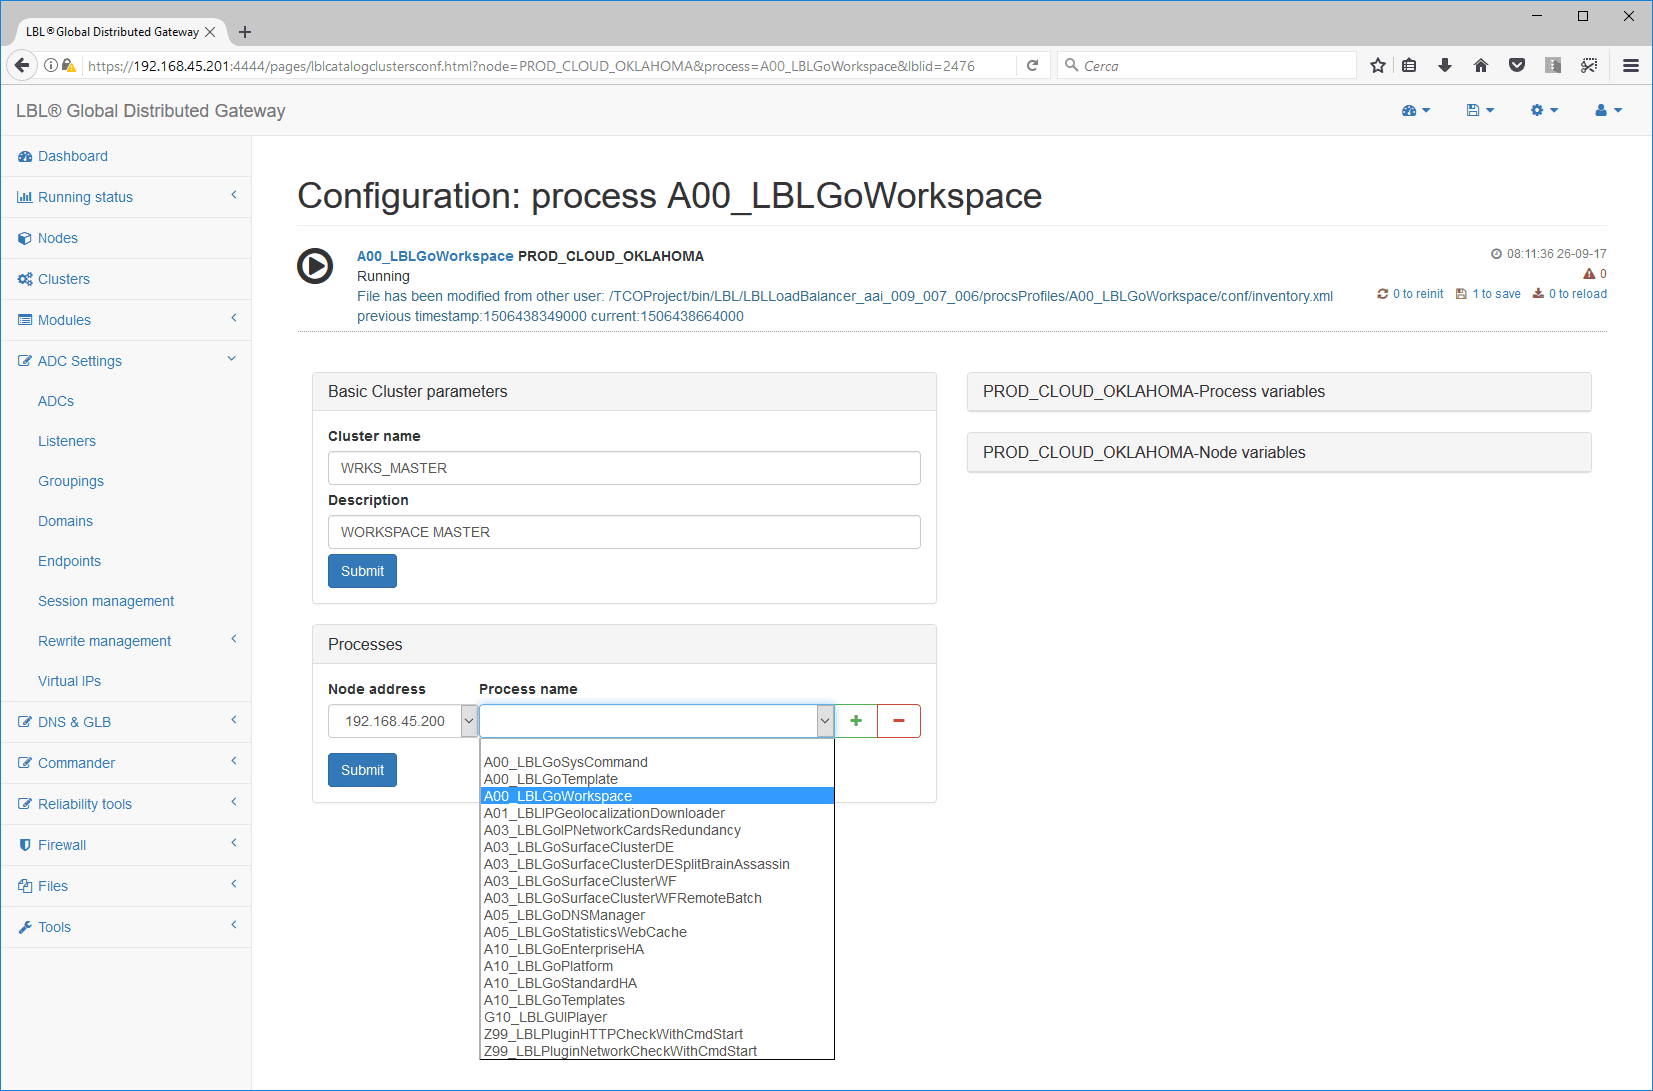Select Z99_LBLPluginHTTPCheckWithCmdStart option

657,1034
